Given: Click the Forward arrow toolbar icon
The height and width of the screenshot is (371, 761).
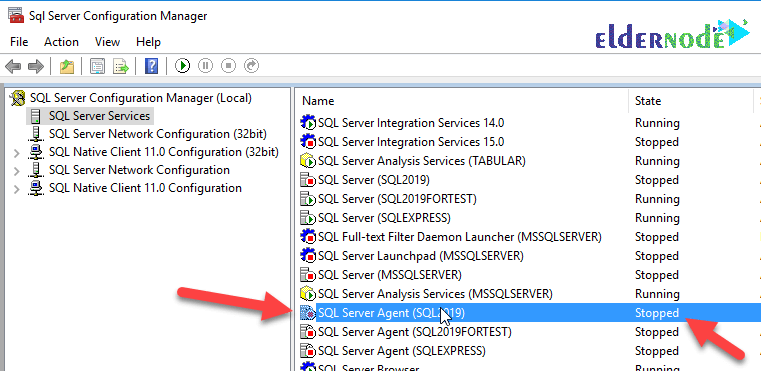Looking at the screenshot, I should point(36,66).
